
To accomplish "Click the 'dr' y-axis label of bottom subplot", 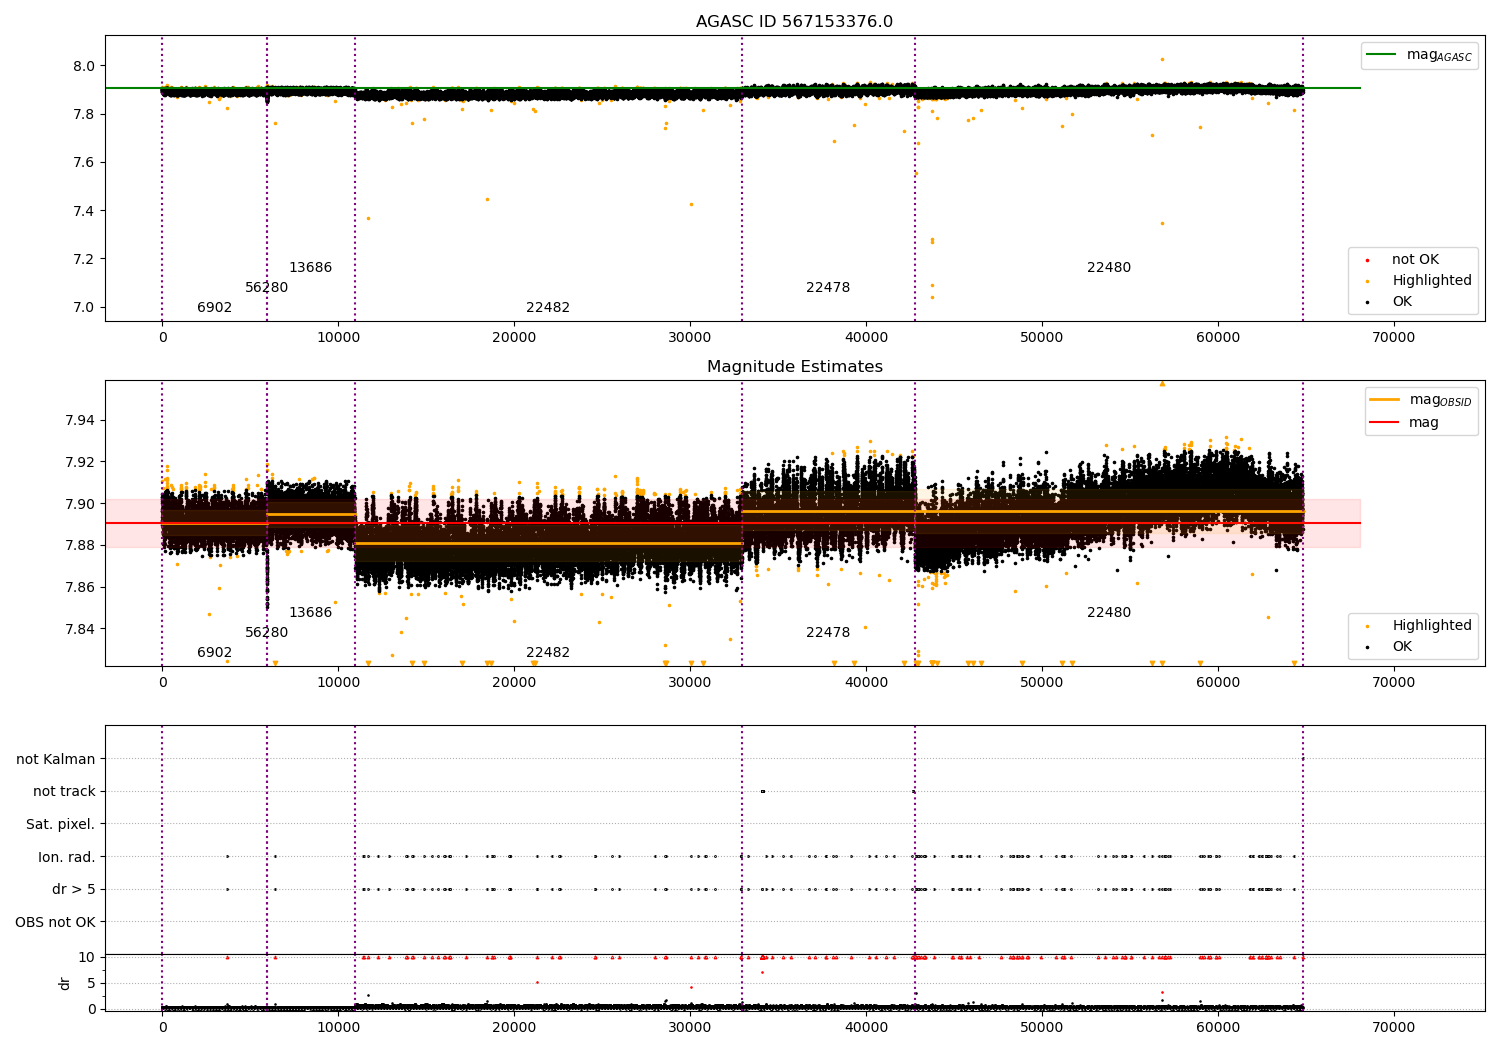I will tap(65, 983).
